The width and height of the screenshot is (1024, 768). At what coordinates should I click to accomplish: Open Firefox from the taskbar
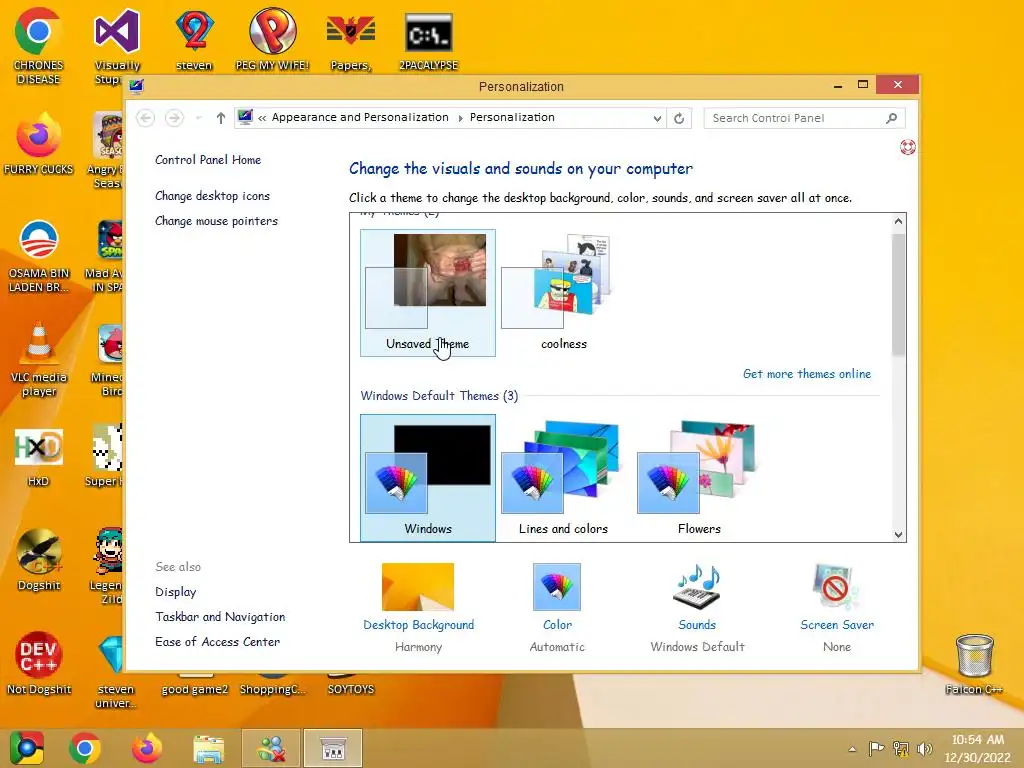[146, 748]
